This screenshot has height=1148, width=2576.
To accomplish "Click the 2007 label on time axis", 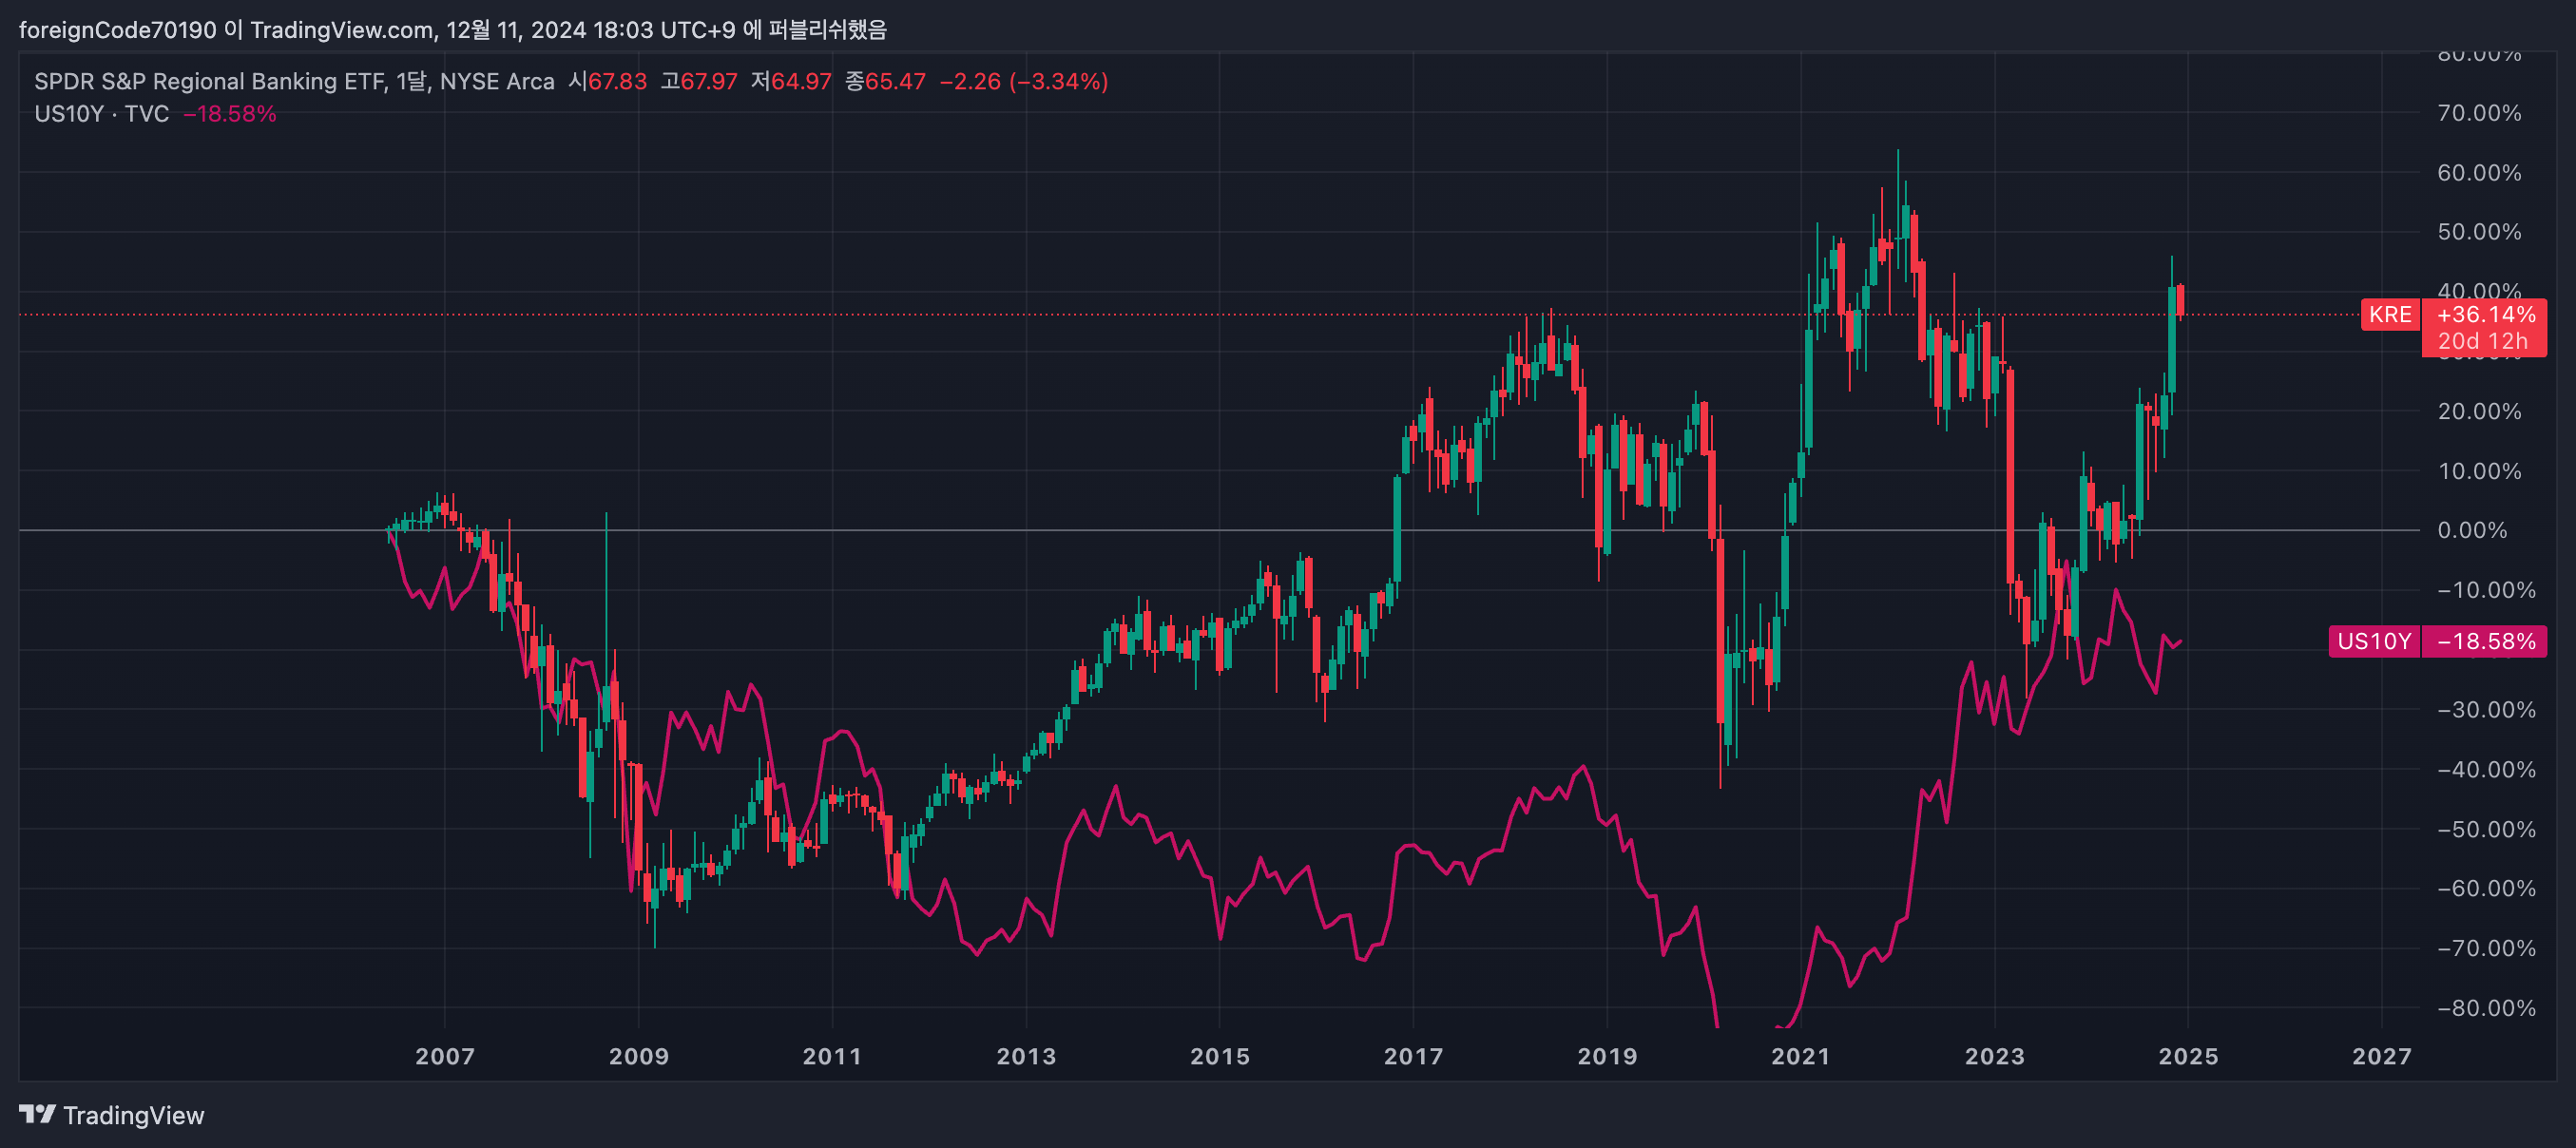I will coord(445,1056).
